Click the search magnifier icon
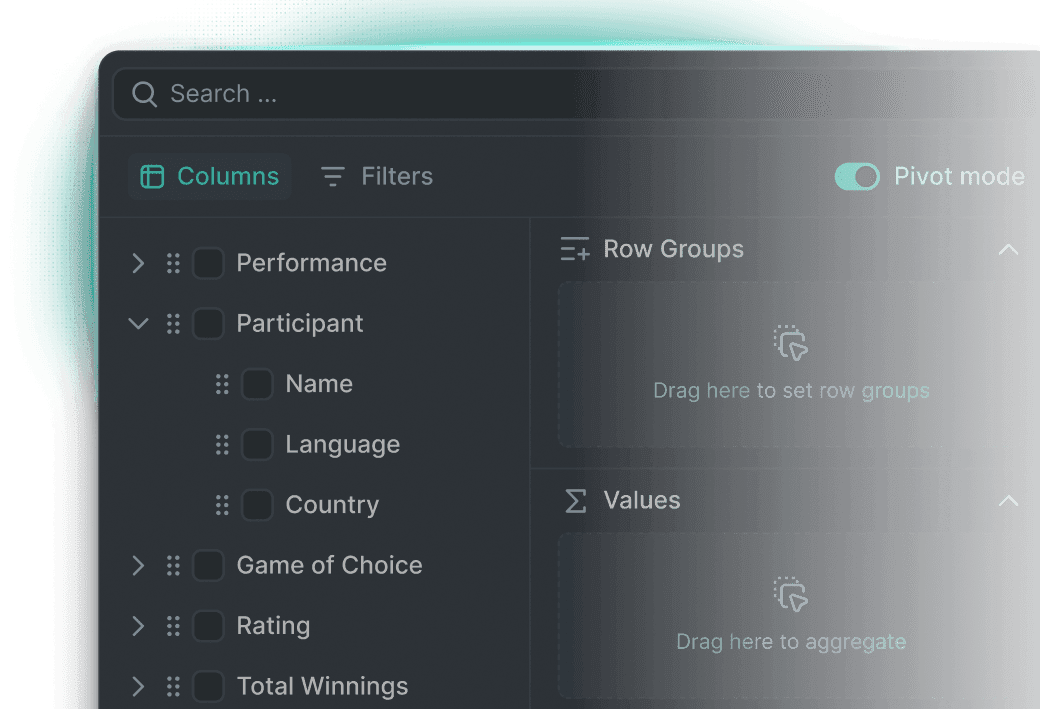1040x709 pixels. (145, 94)
